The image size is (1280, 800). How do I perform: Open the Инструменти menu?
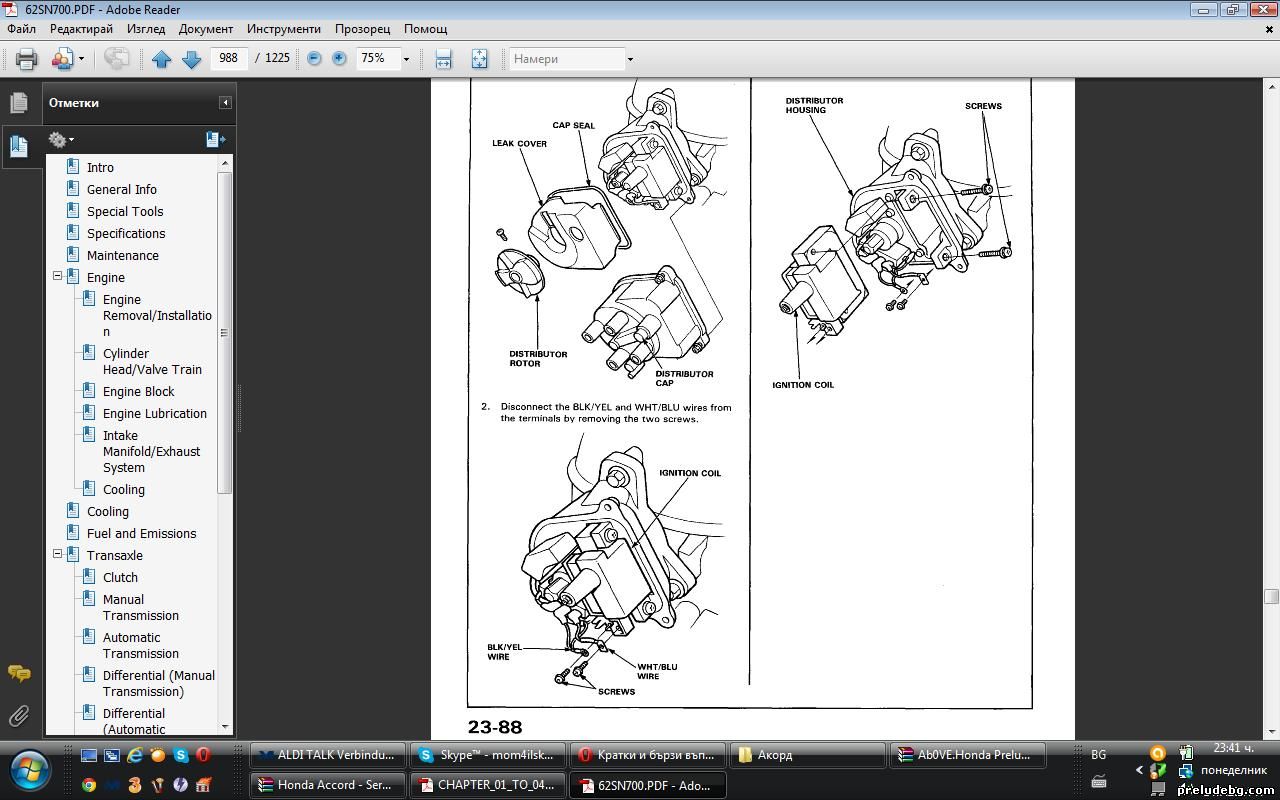[284, 29]
